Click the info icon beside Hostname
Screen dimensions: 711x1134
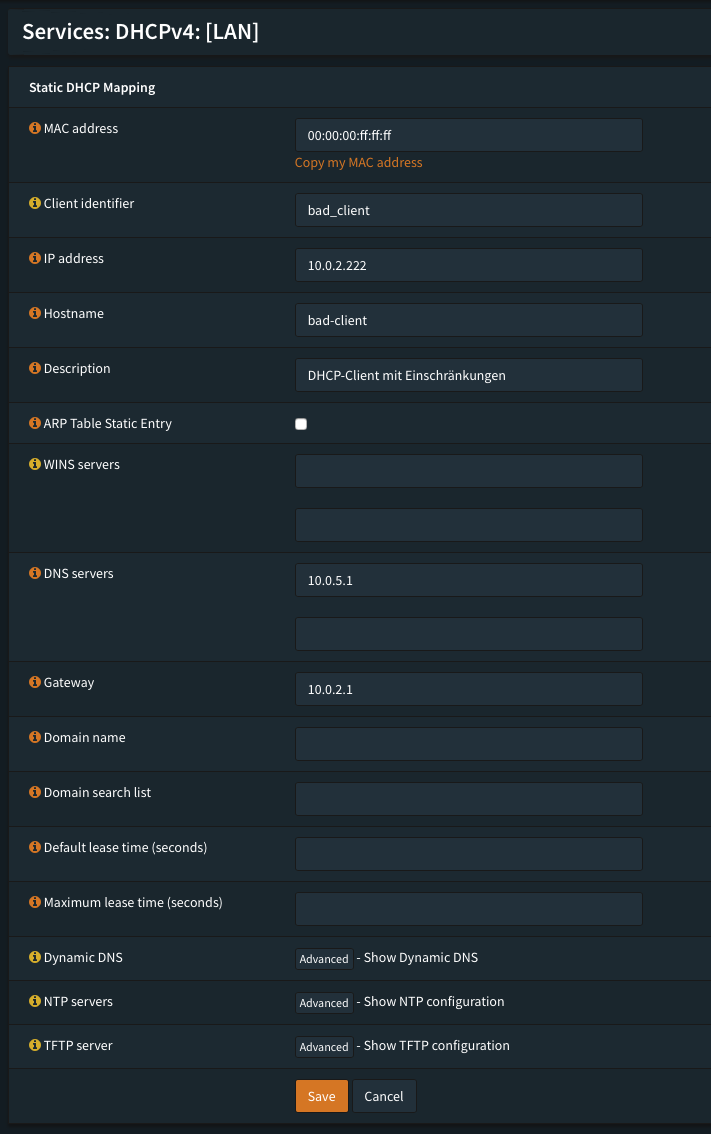(35, 314)
